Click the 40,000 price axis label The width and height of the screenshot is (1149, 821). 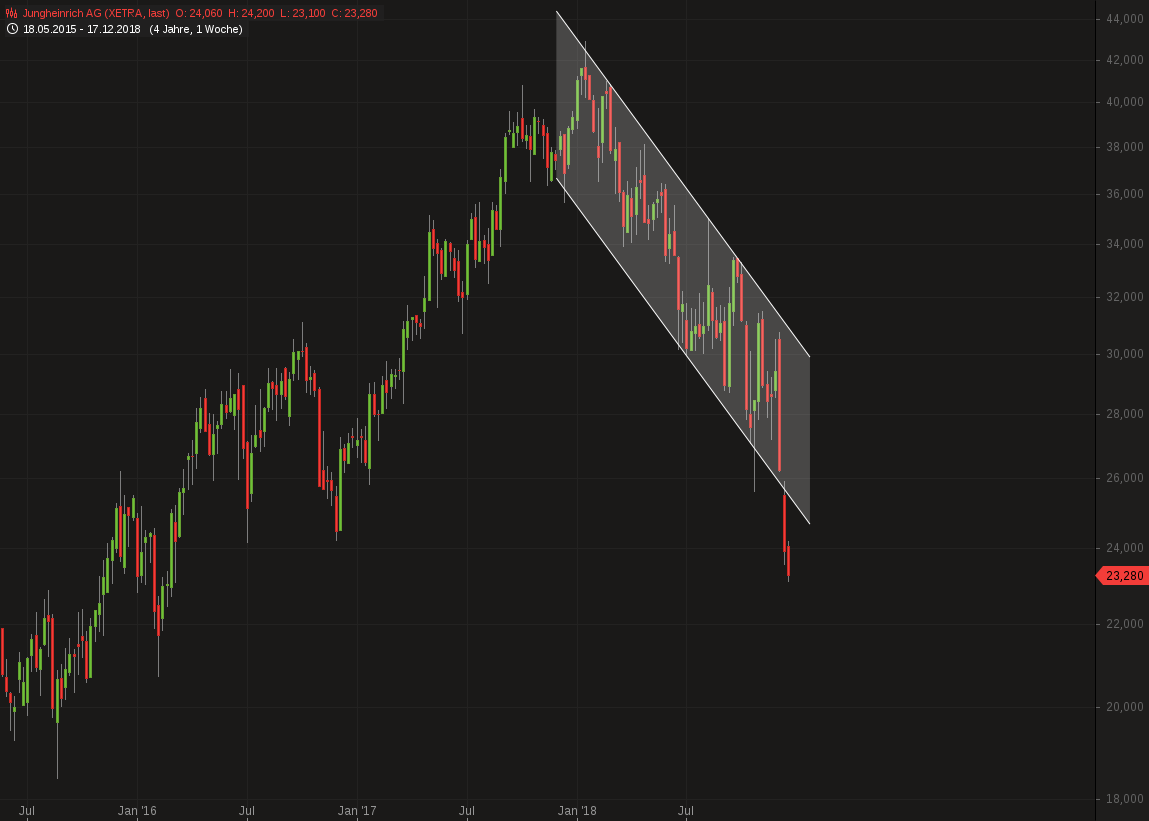(x=1125, y=102)
